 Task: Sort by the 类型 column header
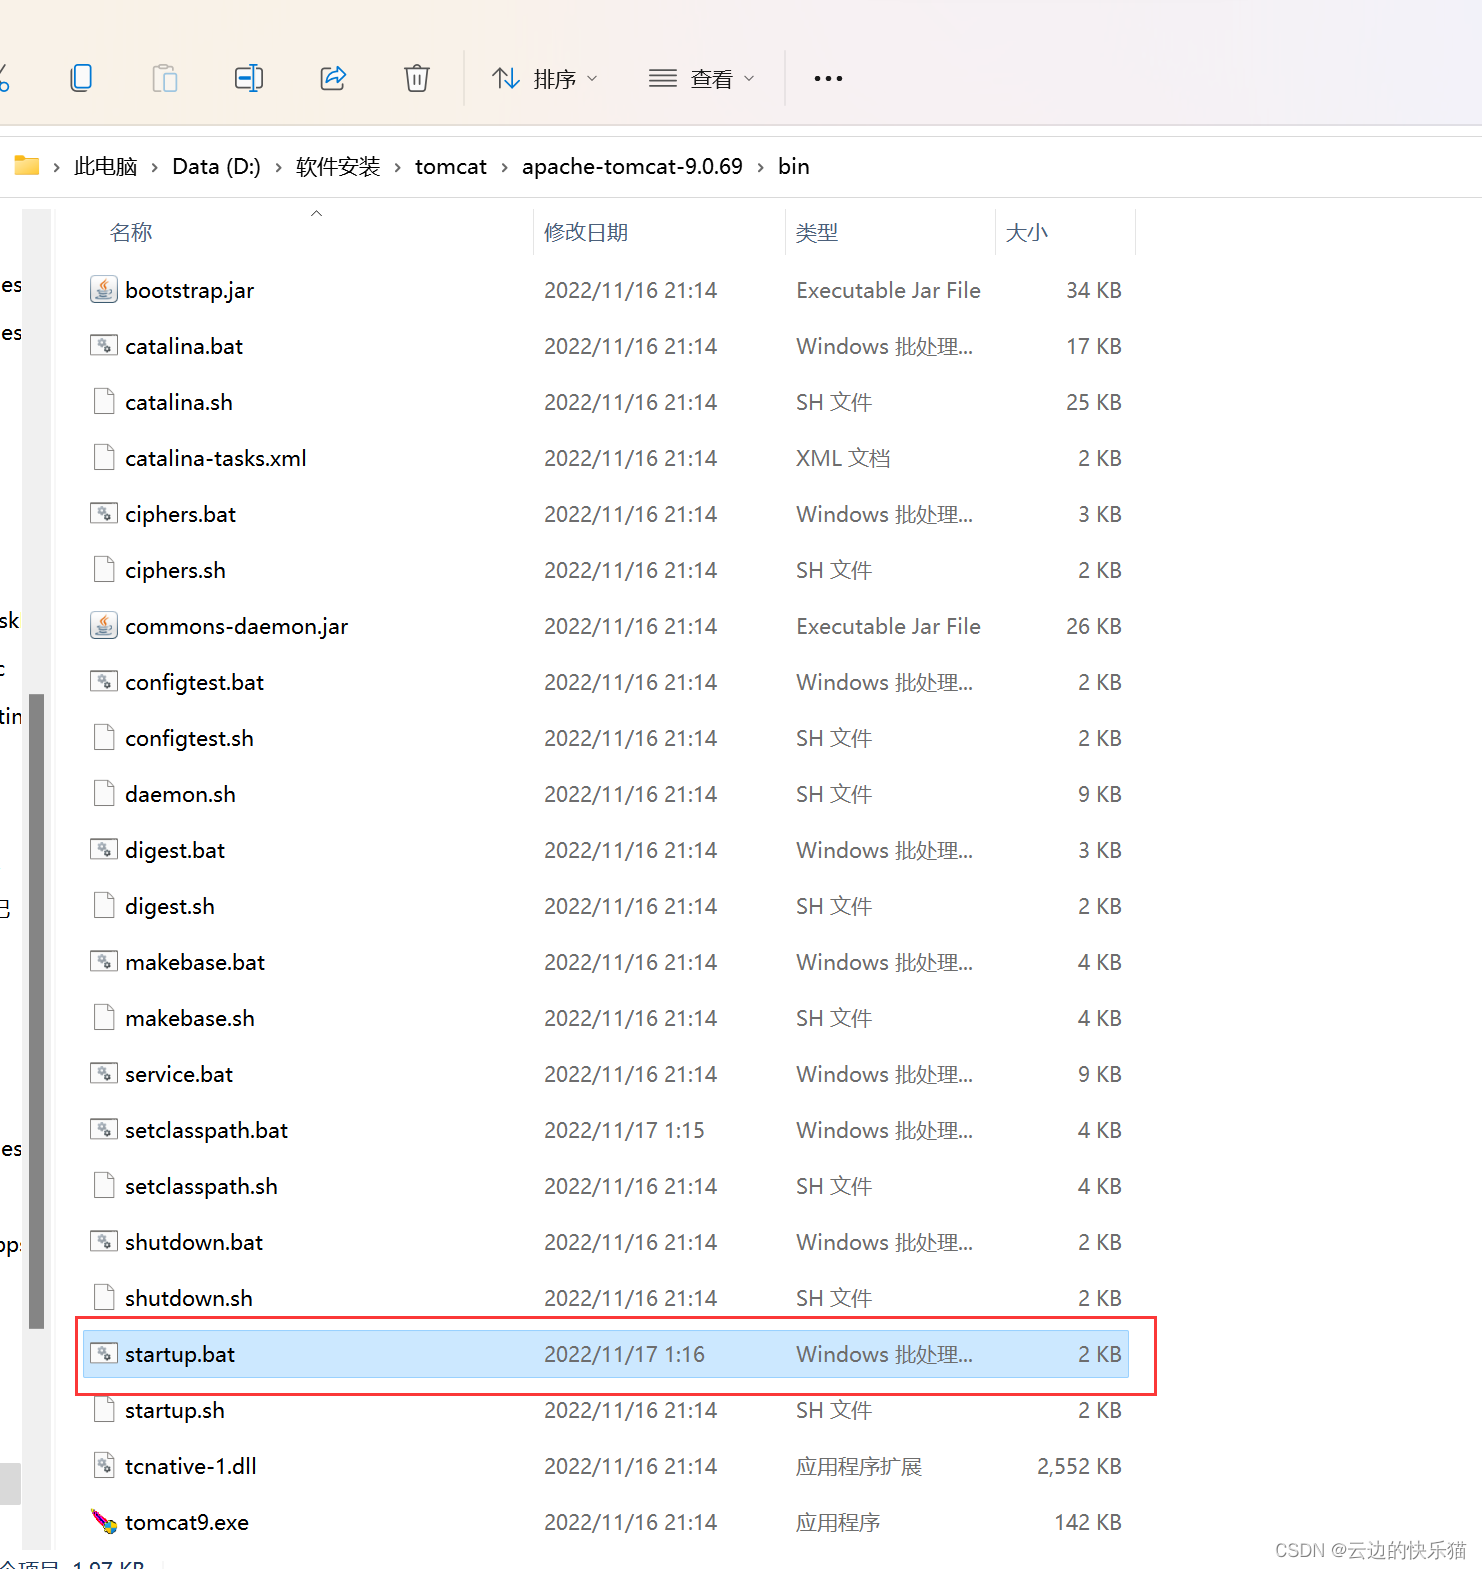[816, 233]
